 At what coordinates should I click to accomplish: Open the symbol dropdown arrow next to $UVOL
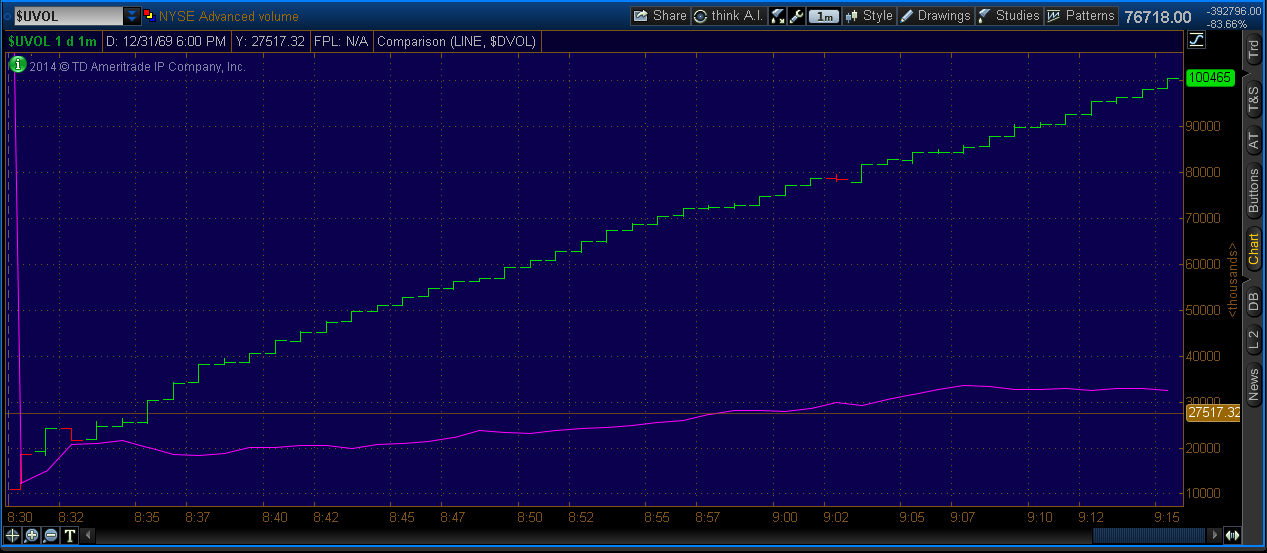click(x=132, y=16)
